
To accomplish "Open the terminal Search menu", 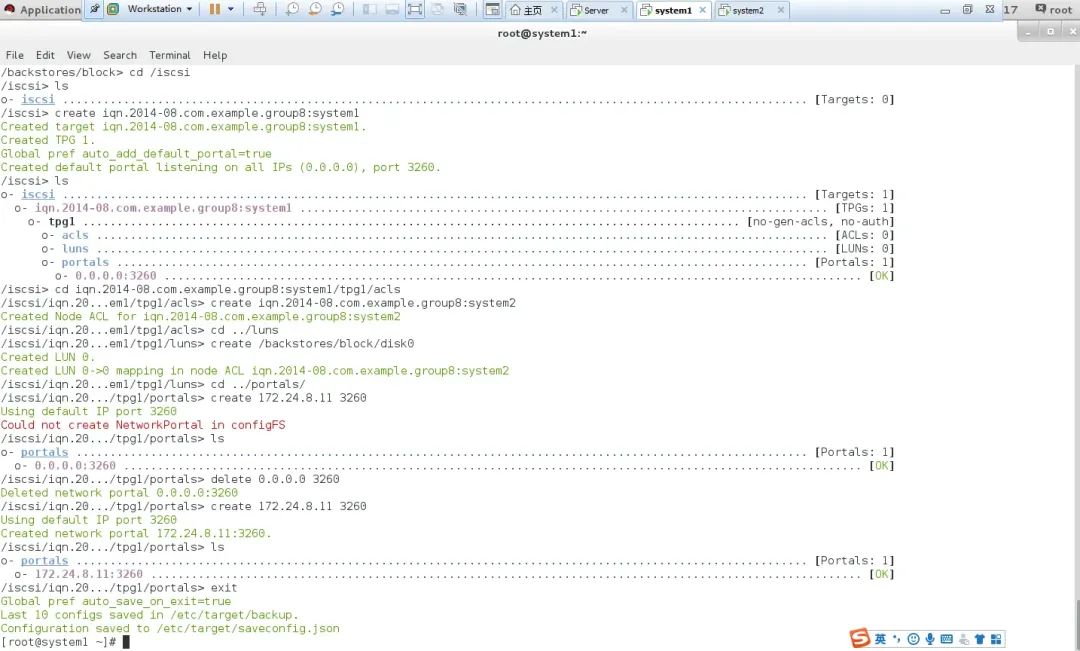I will pos(120,55).
